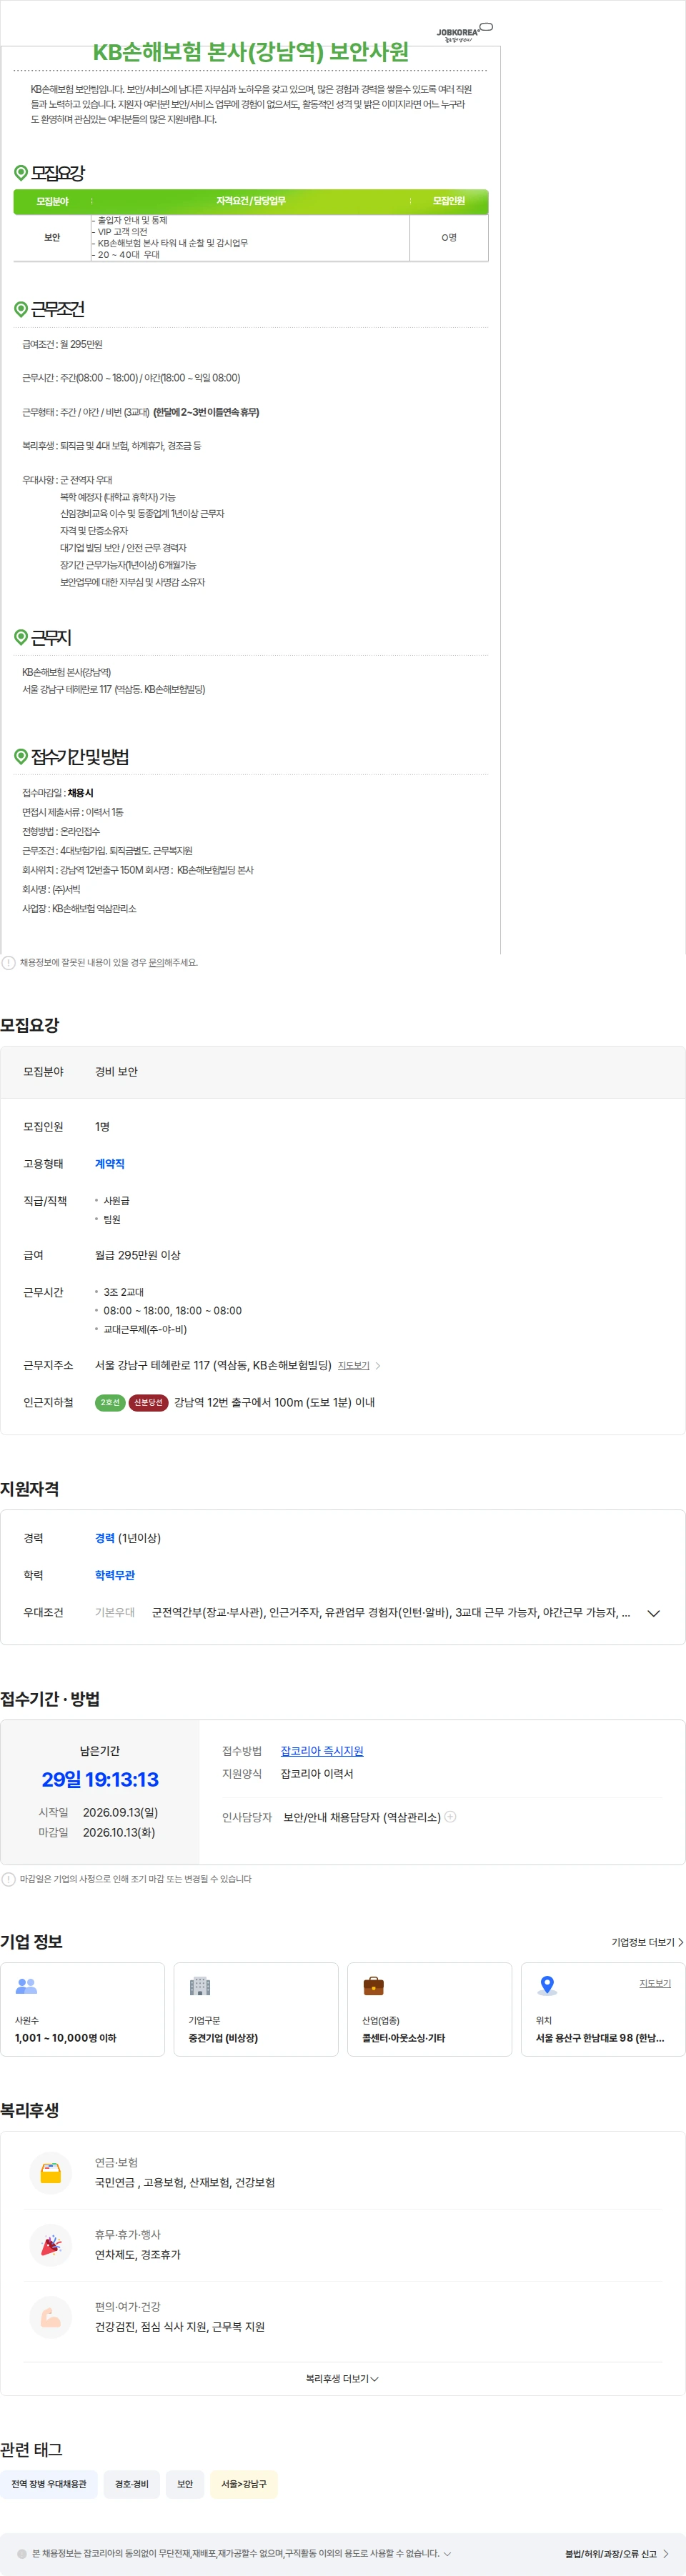Click the 강남역 12번 출구에서 100m text

tap(274, 1402)
